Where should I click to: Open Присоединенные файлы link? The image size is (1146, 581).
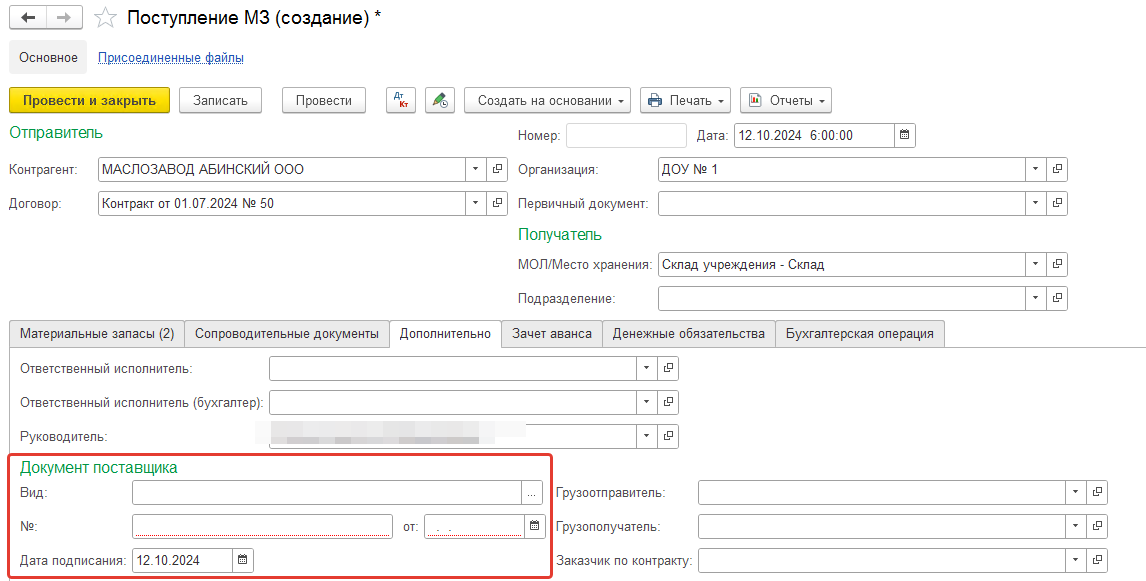coord(170,58)
